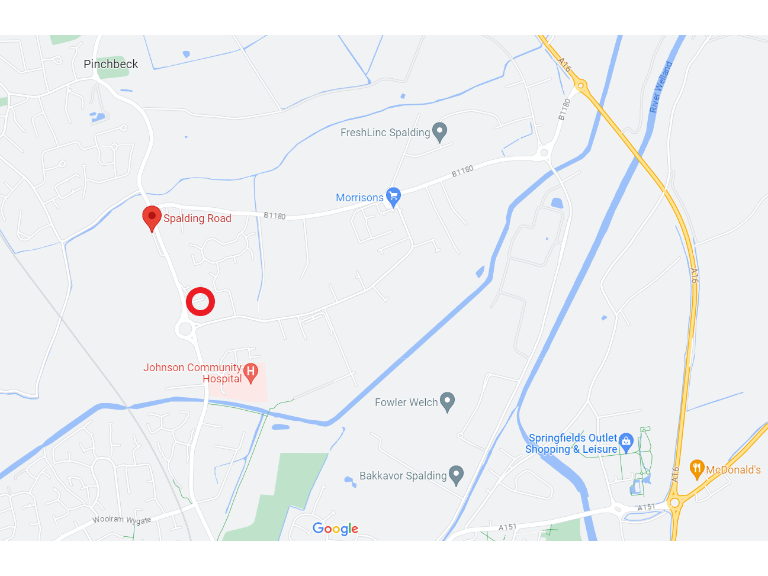The width and height of the screenshot is (768, 576).
Task: Click the FreshLinc Spalding grey pin
Action: (440, 132)
